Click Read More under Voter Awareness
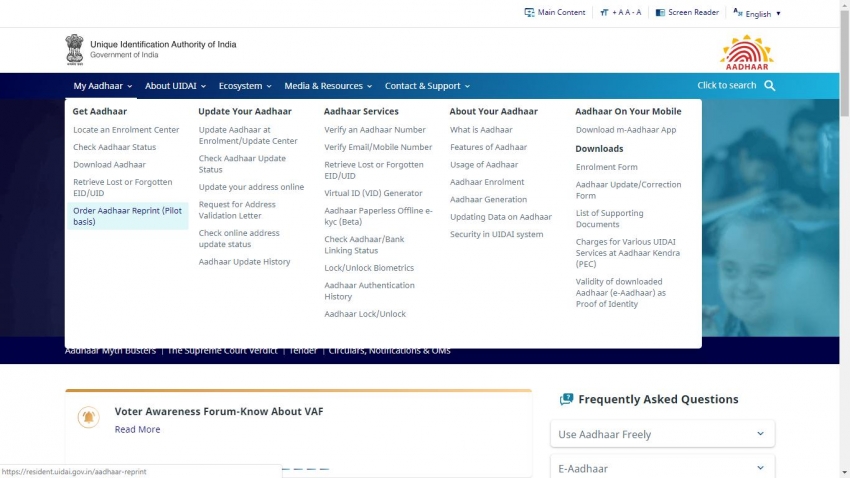This screenshot has height=478, width=850. pos(137,429)
